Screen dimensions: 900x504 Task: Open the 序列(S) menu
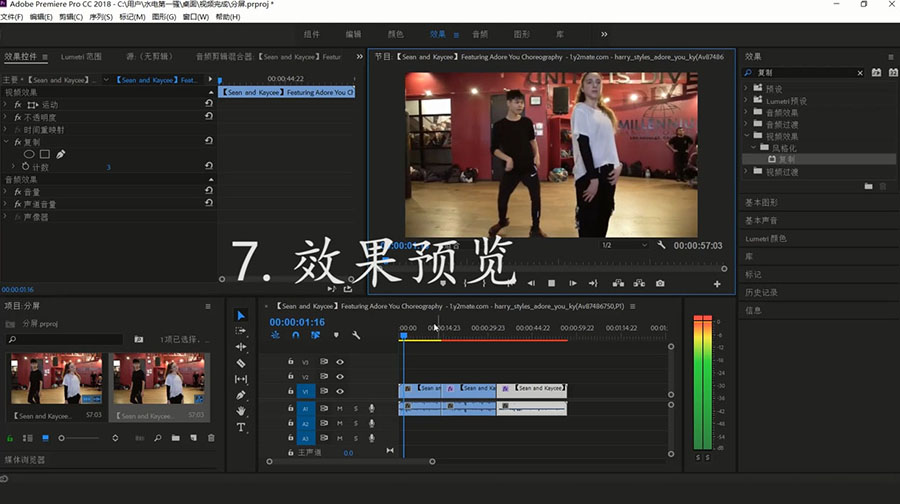(x=101, y=17)
